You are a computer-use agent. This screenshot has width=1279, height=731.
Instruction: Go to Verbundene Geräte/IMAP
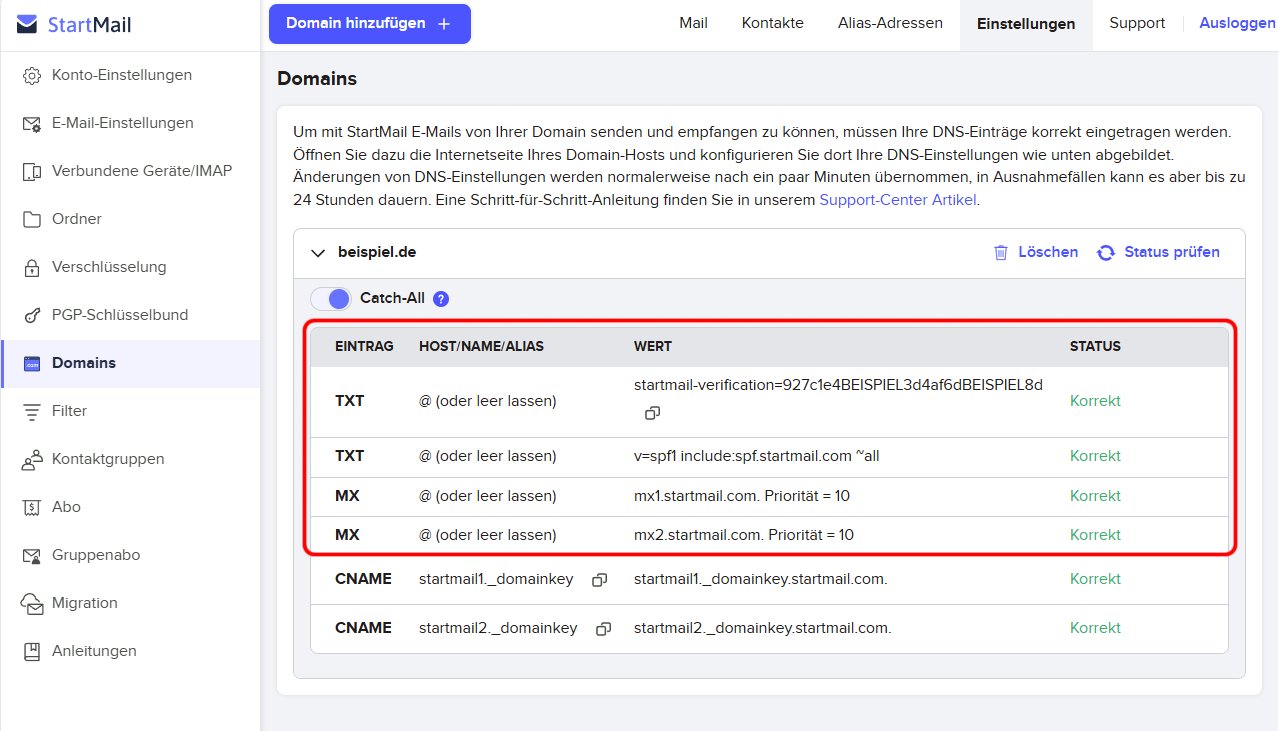point(130,171)
